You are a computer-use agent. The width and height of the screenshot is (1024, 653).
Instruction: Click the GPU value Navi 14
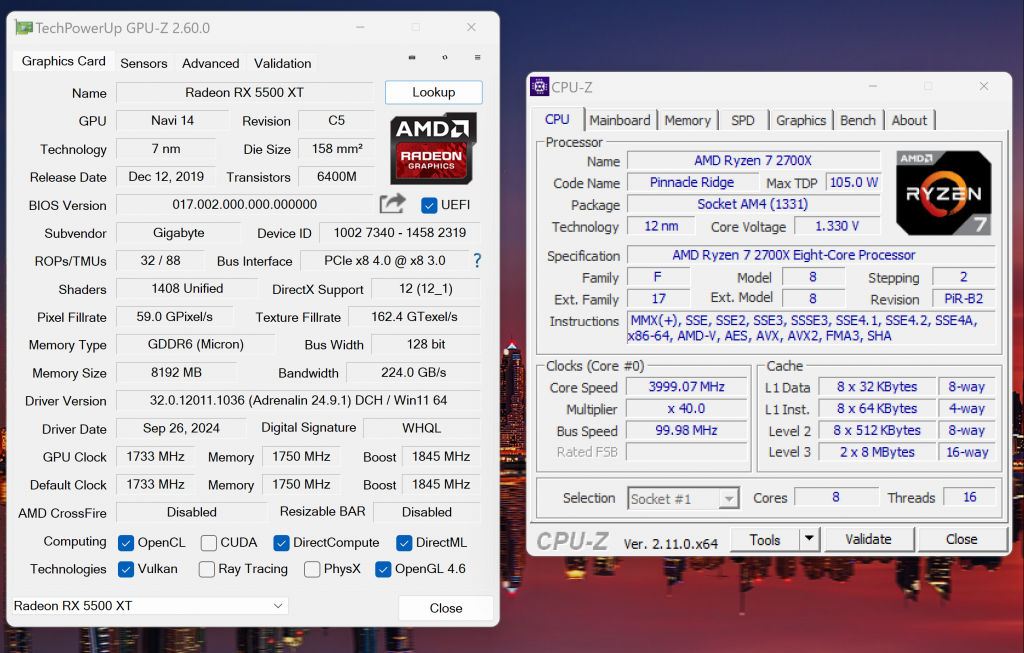pyautogui.click(x=172, y=121)
